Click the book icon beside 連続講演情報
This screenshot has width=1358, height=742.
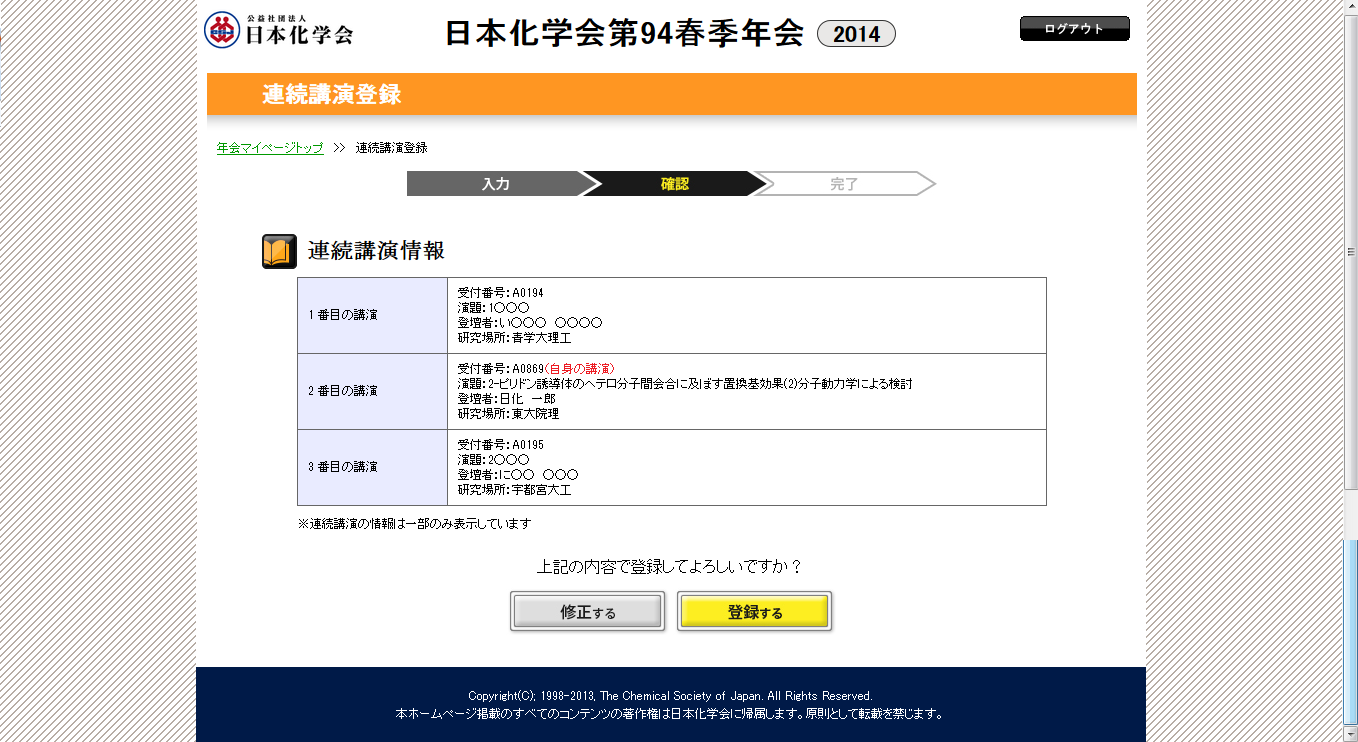pos(279,251)
